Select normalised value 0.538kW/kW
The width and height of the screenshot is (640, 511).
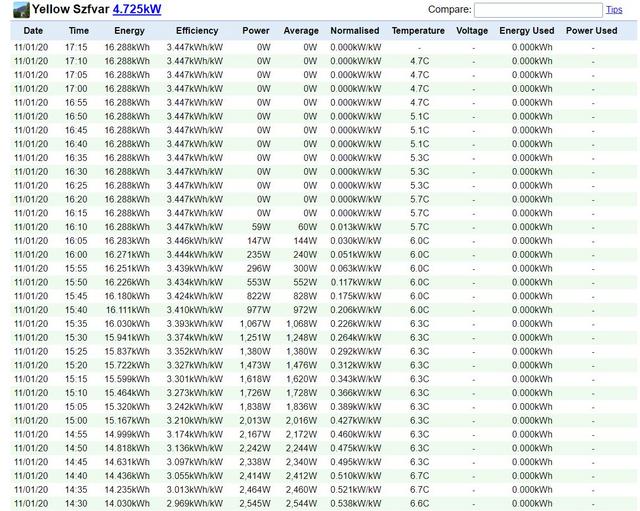tap(356, 504)
